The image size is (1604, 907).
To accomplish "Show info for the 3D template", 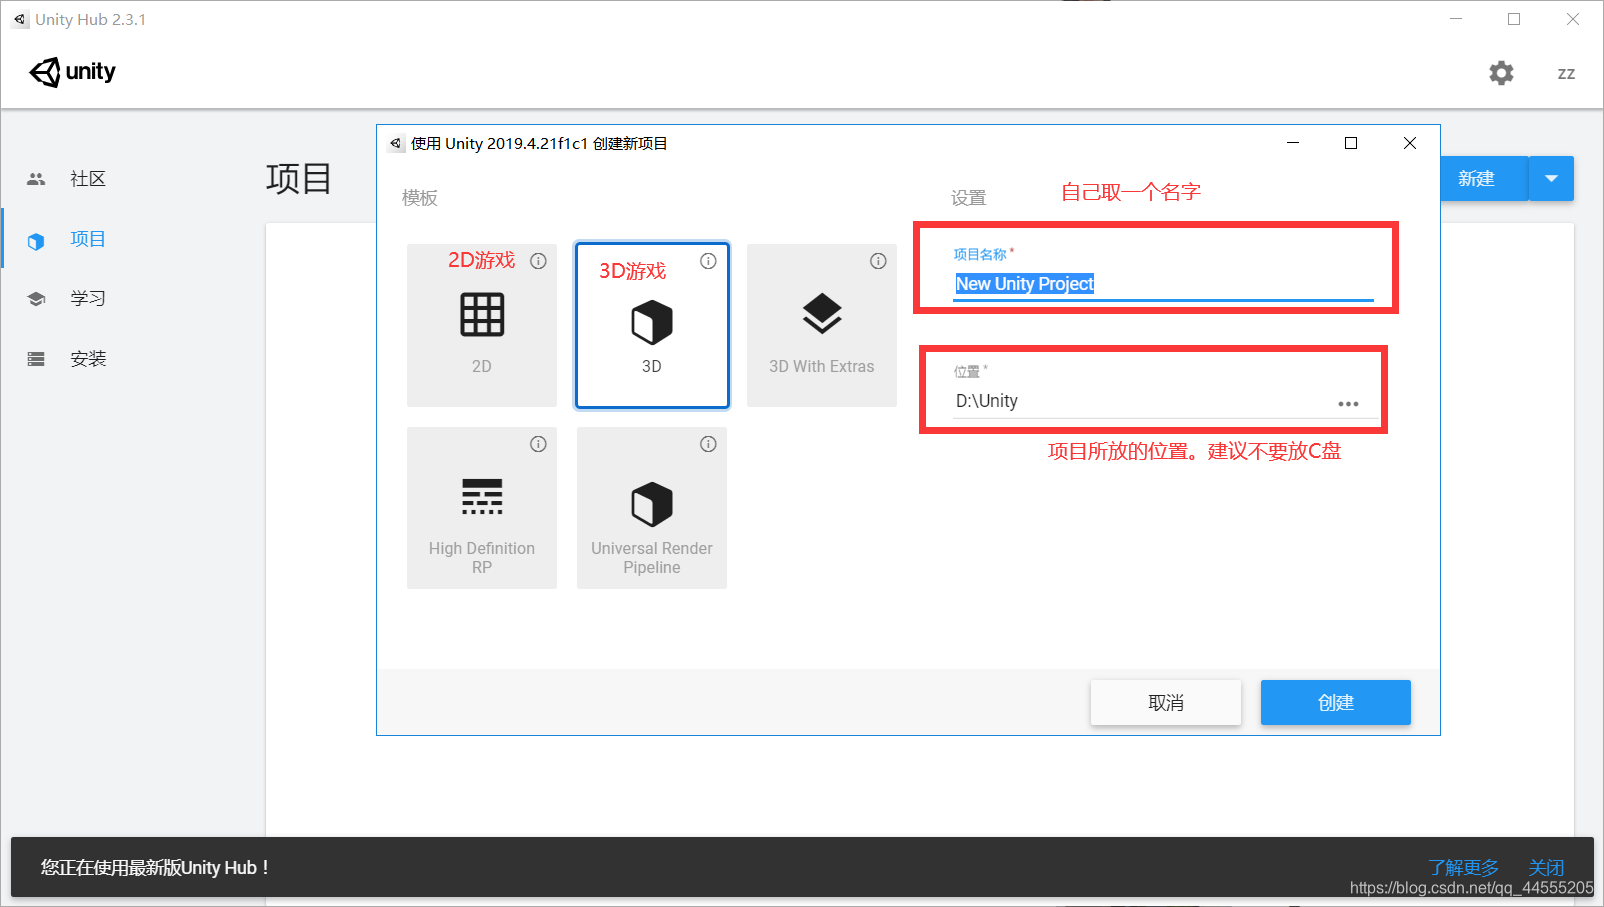I will pos(708,261).
